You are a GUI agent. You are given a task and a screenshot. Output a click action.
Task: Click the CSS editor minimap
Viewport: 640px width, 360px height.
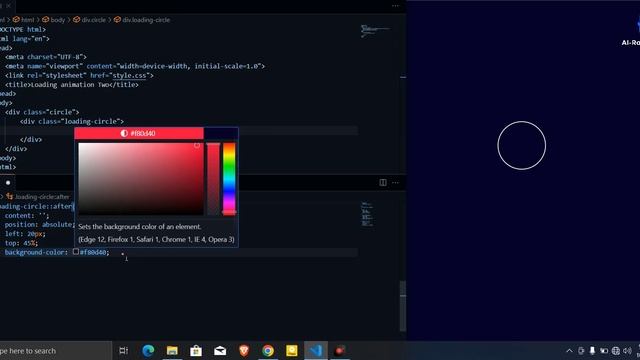pos(367,214)
